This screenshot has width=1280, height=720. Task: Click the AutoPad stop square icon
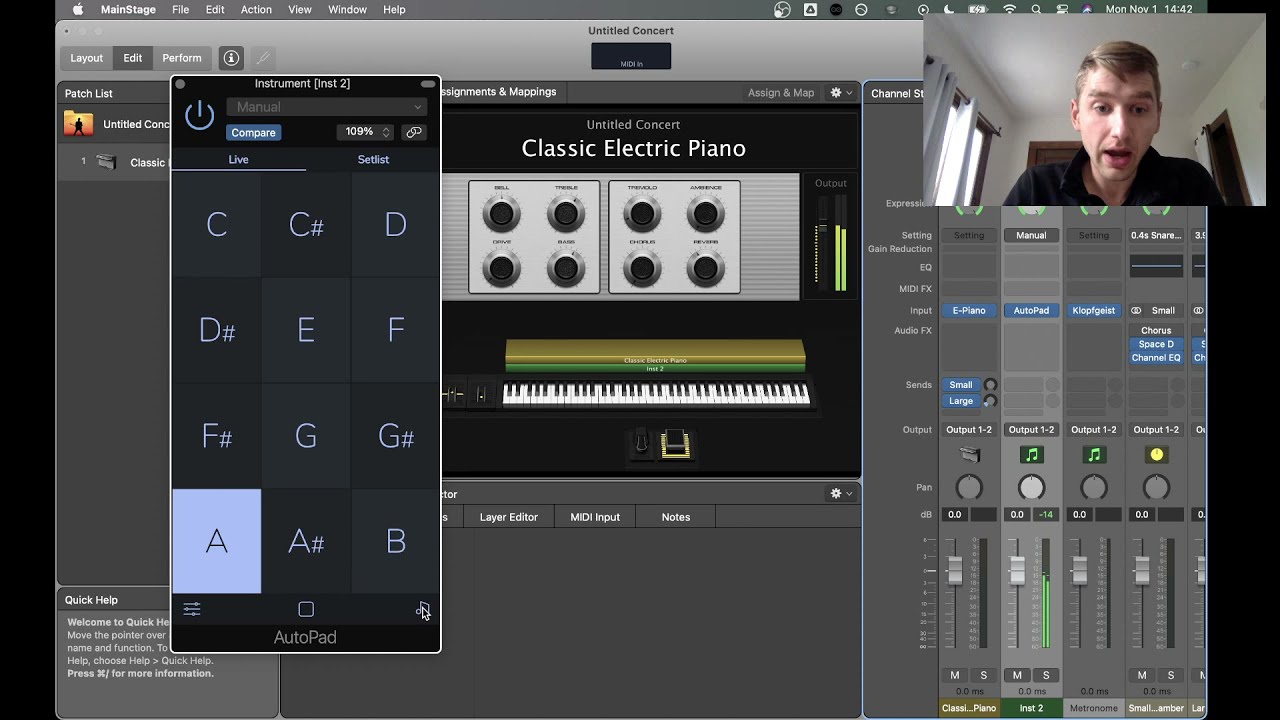click(306, 609)
